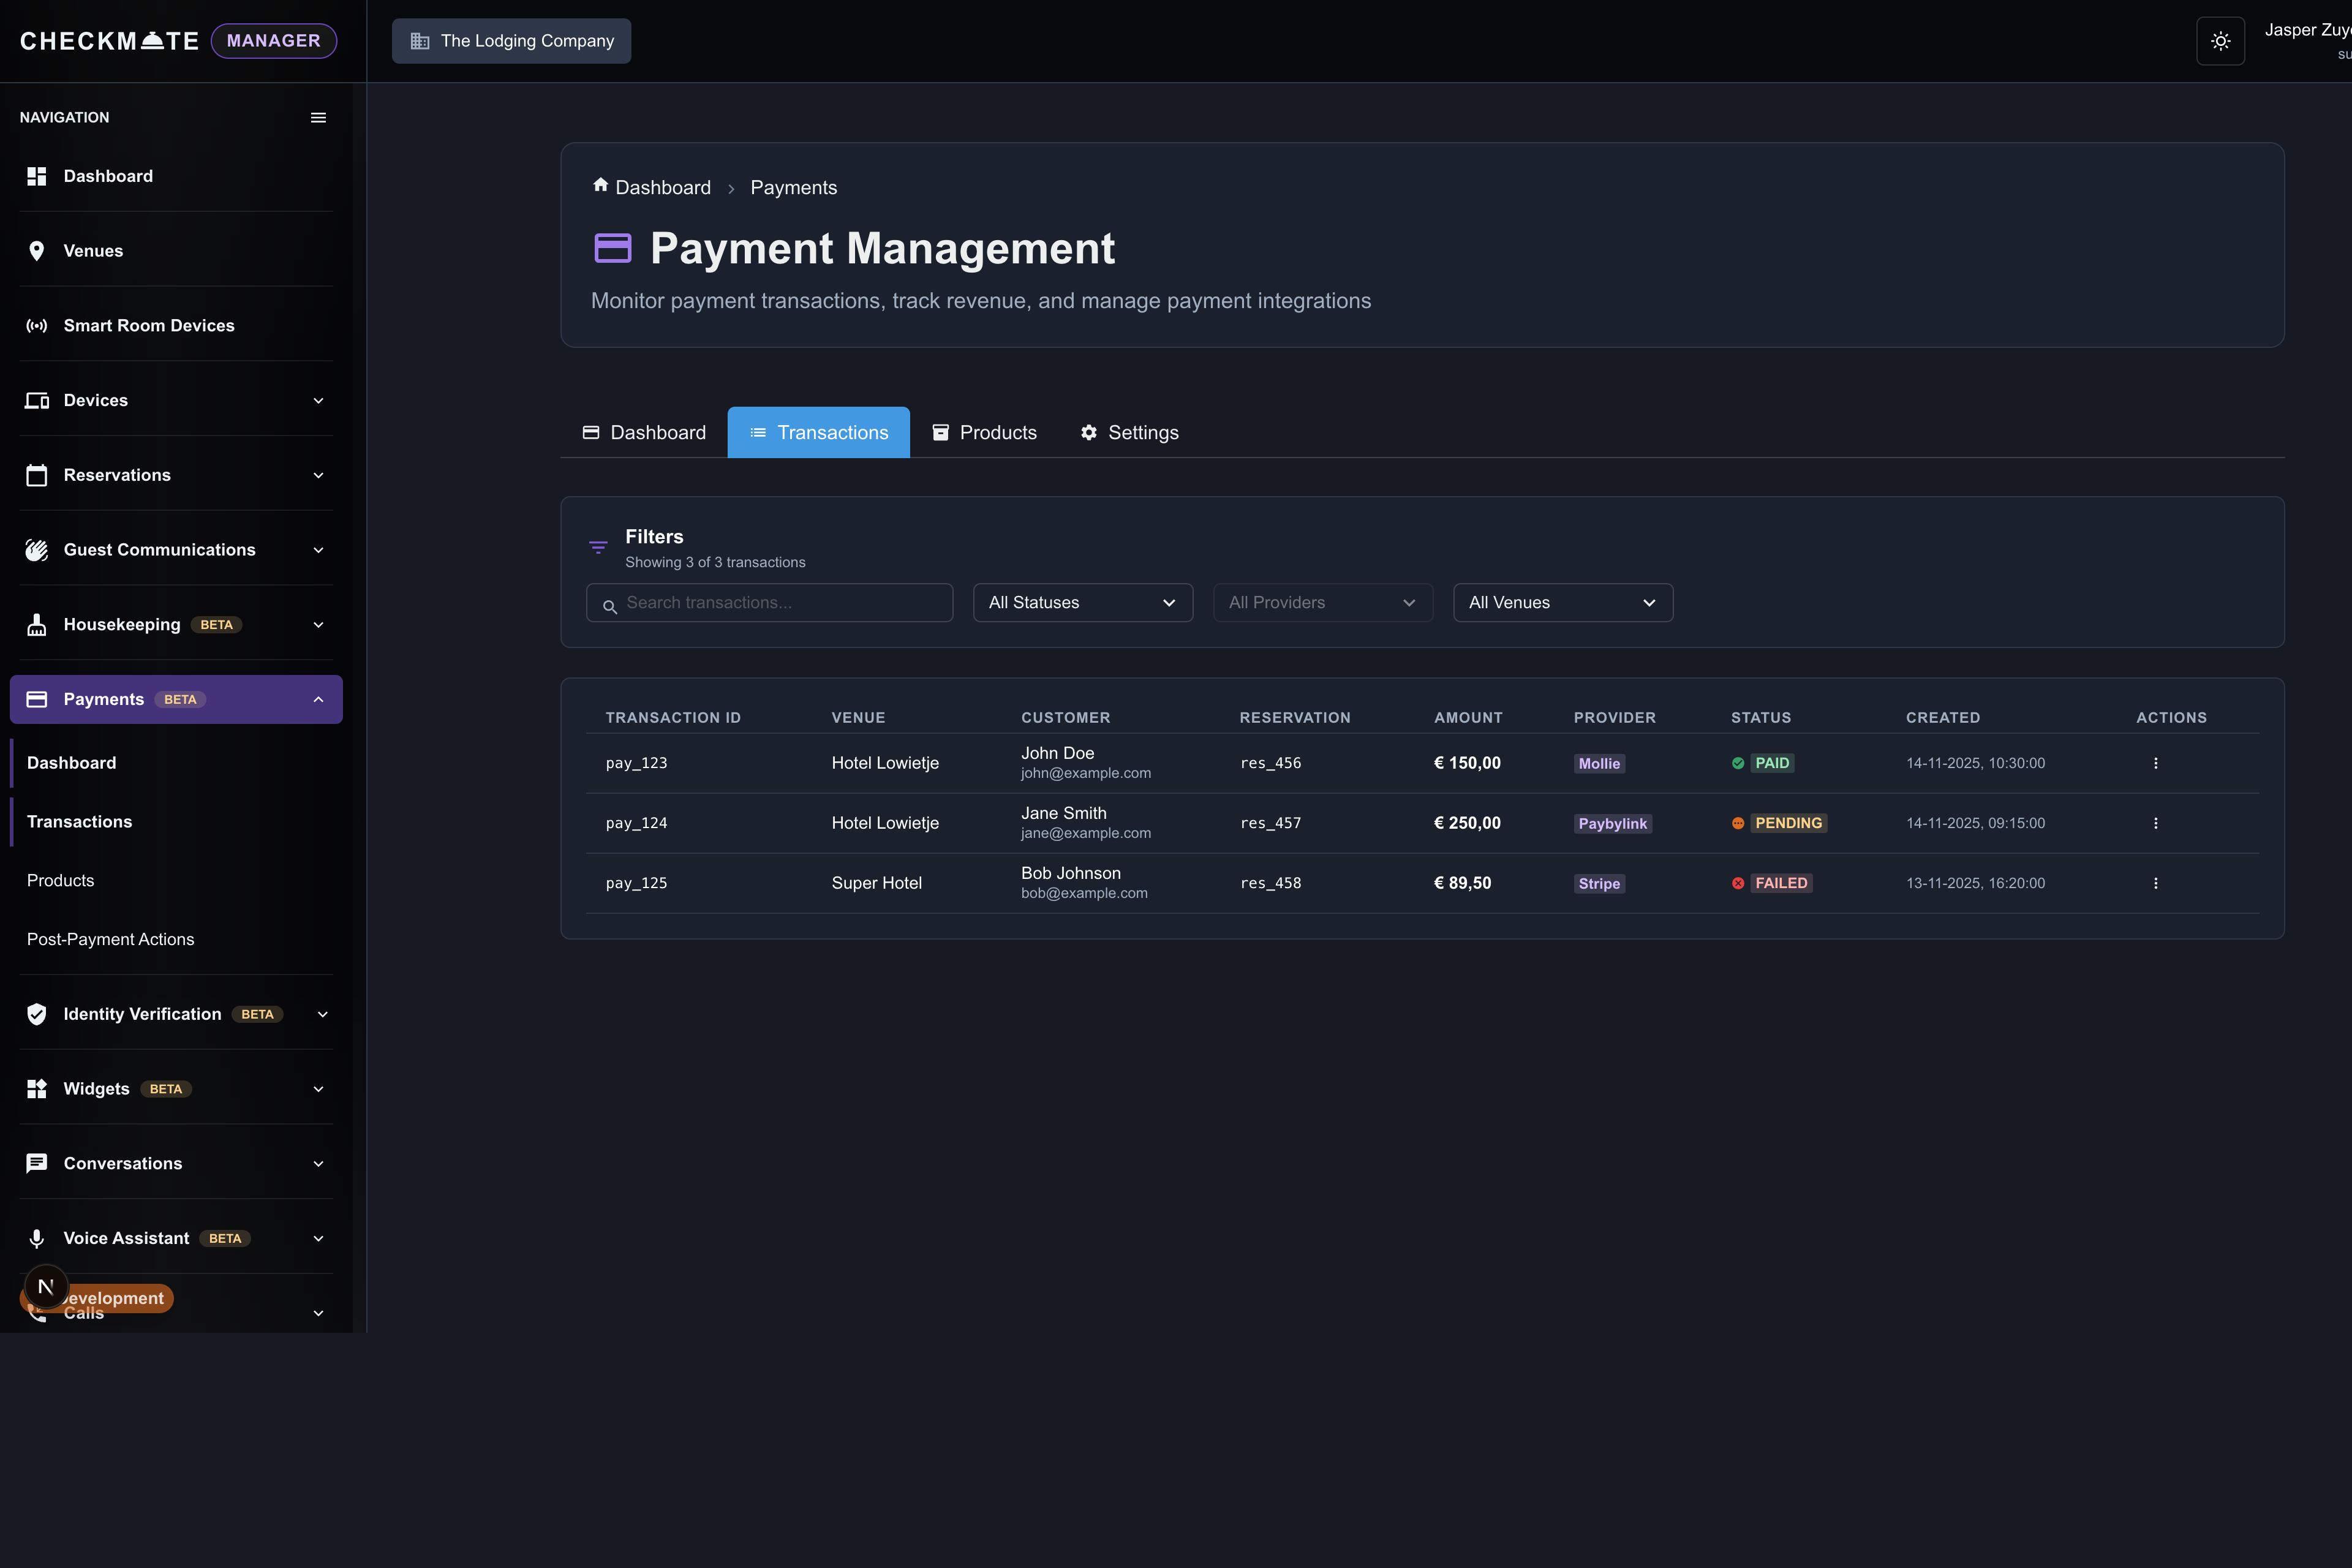Click the Voice Assistant microphone icon
2352x1568 pixels.
[37, 1238]
